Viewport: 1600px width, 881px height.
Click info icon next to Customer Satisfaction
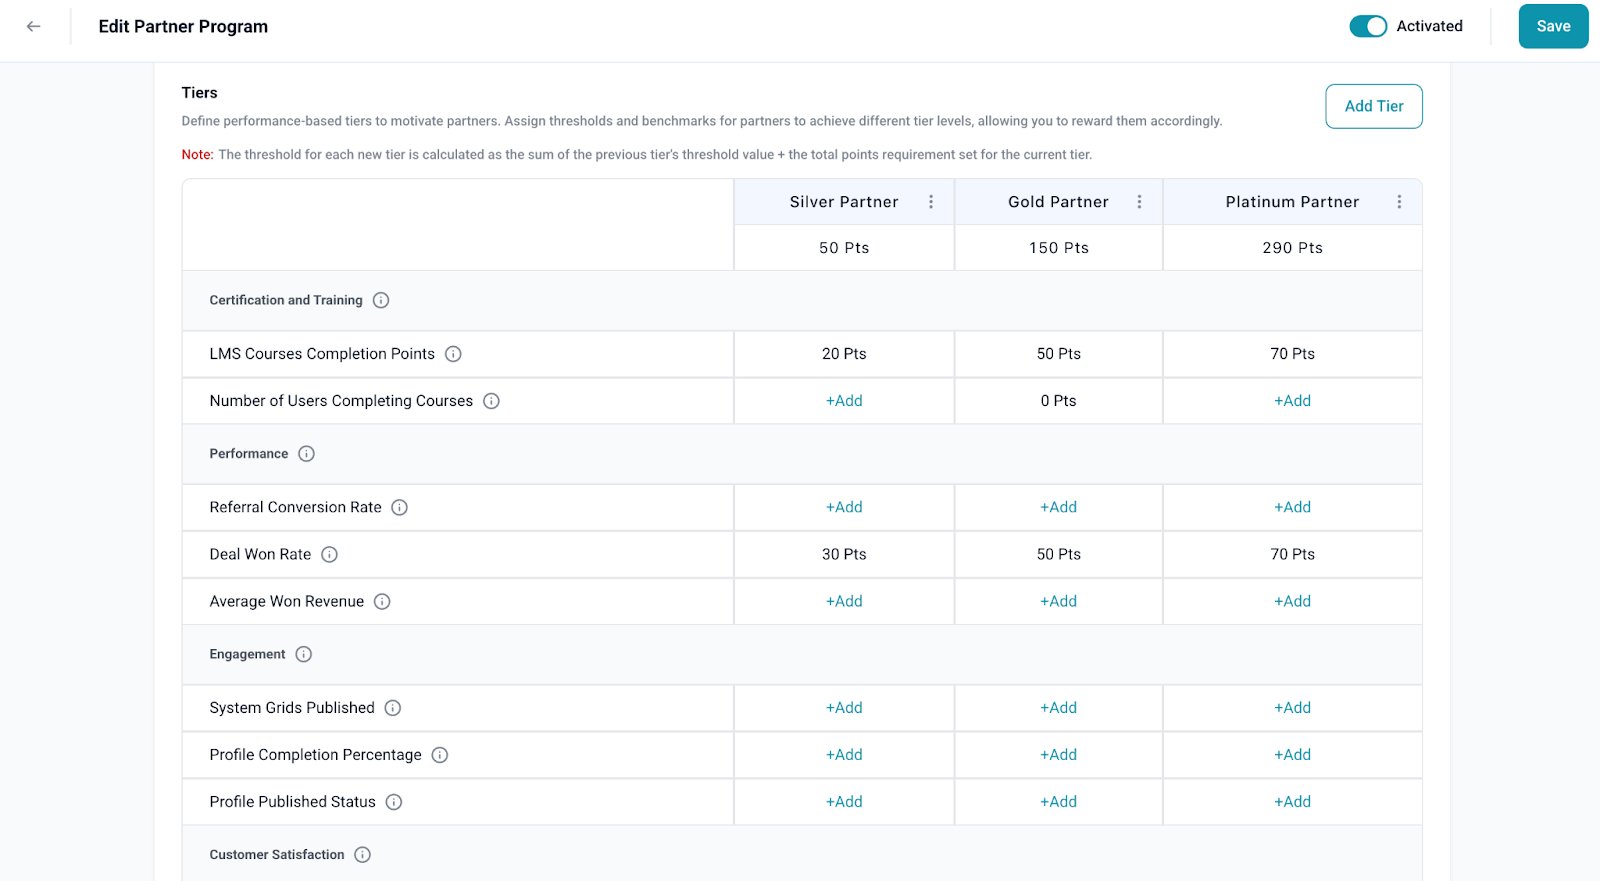(x=362, y=855)
